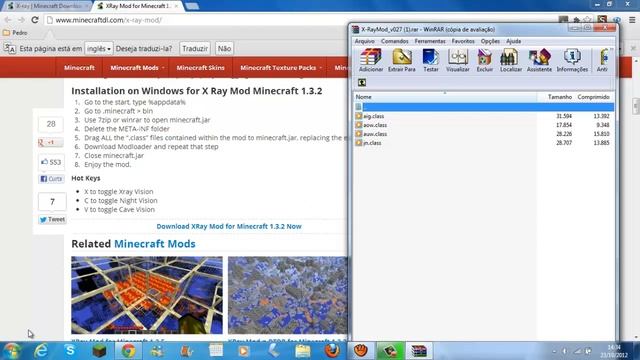This screenshot has width=640, height=360.
Task: Select the highlighted parent folder row in WinRAR
Action: click(484, 107)
